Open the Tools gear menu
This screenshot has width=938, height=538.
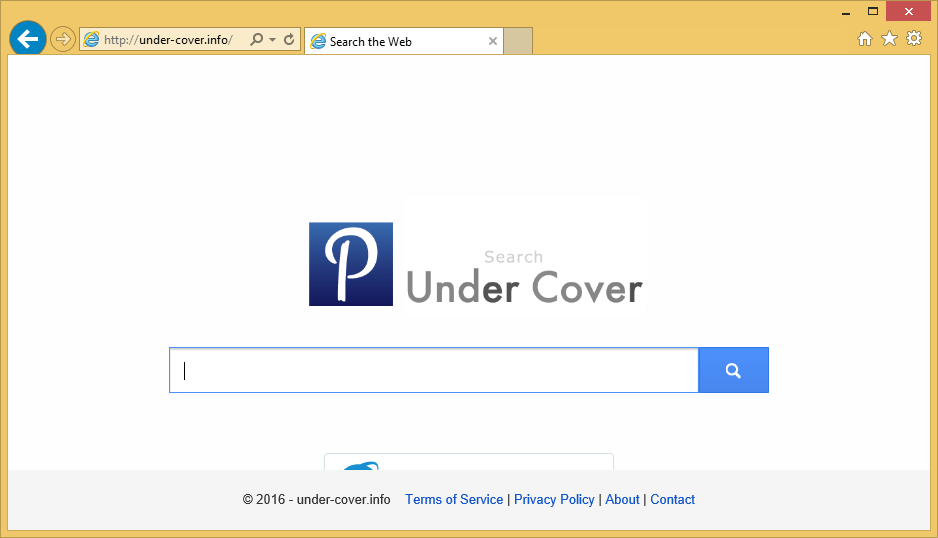pyautogui.click(x=913, y=39)
